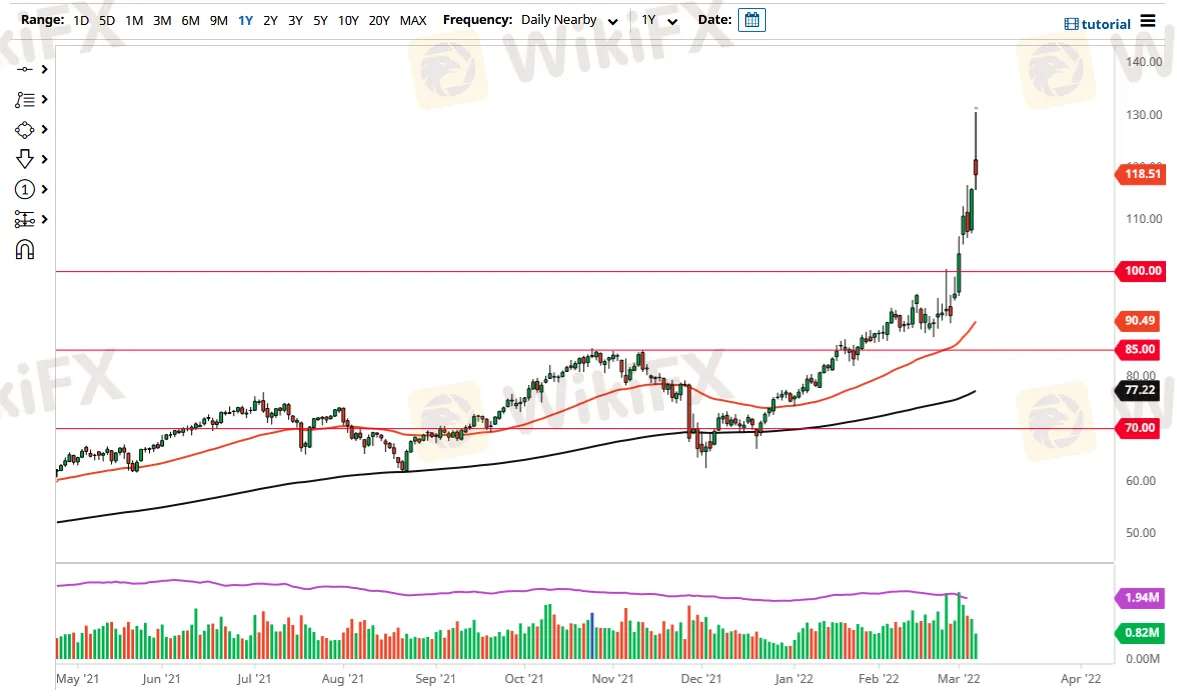The width and height of the screenshot is (1177, 699).
Task: Set the chart range to MAX
Action: pyautogui.click(x=412, y=20)
